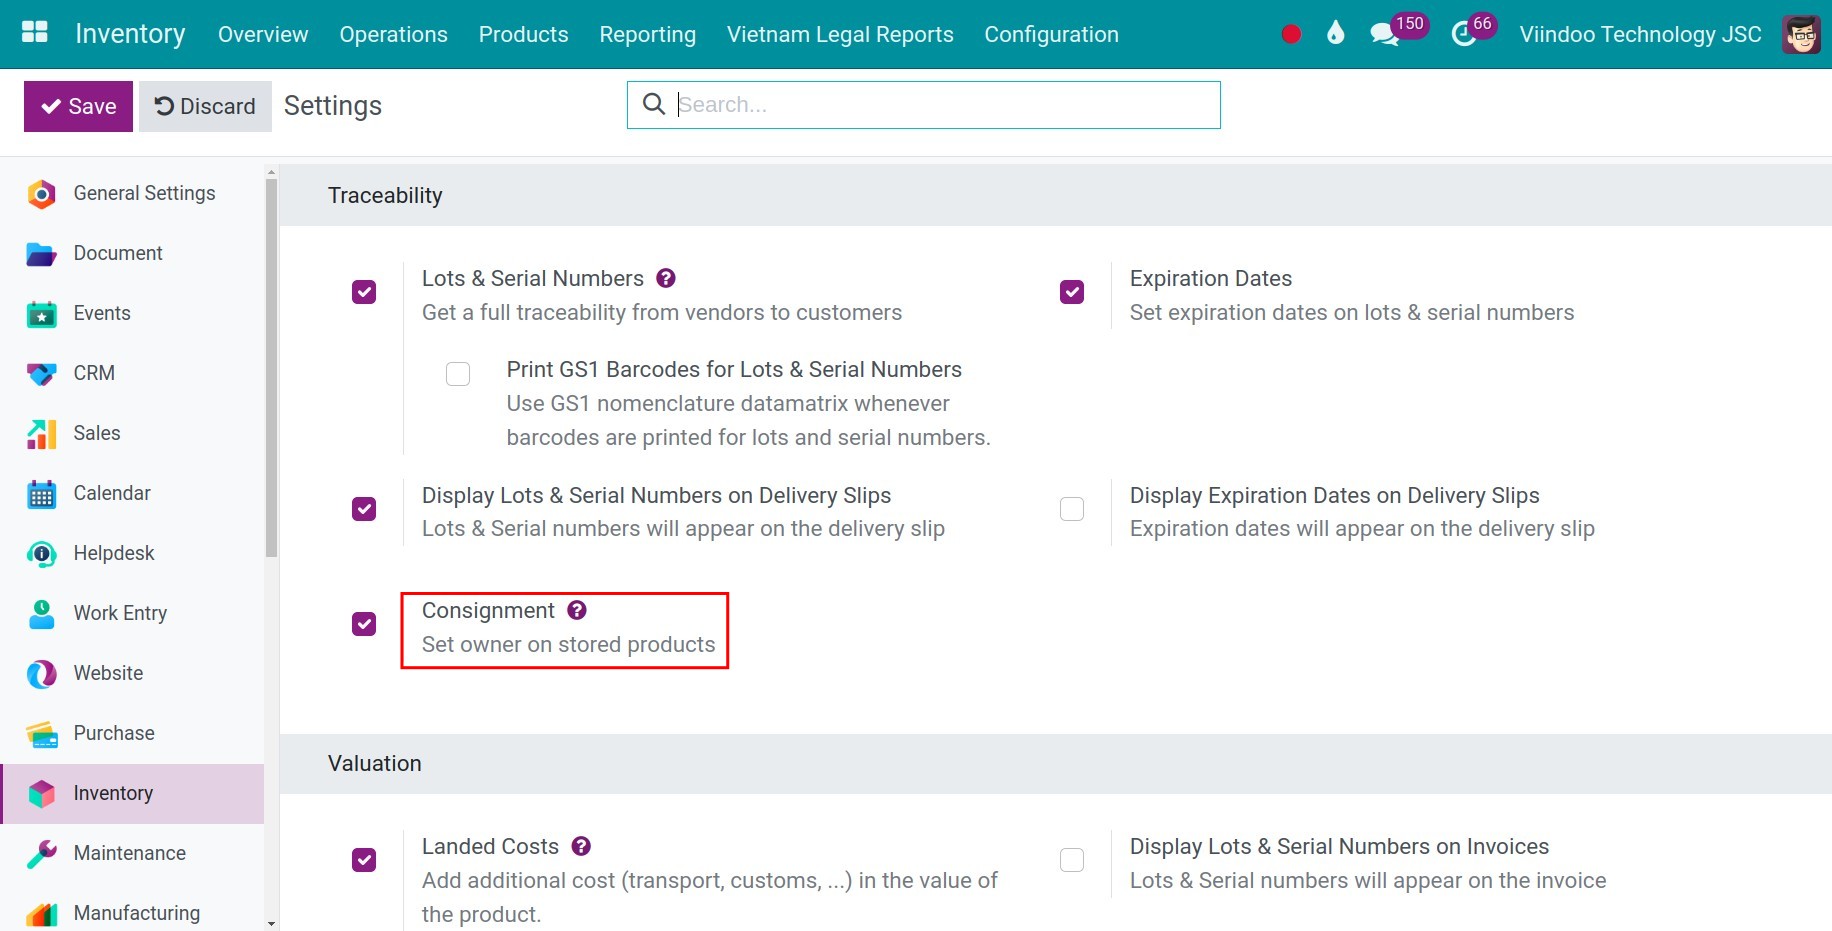The image size is (1832, 931).
Task: Click the Purchase card icon
Action: coord(41,734)
